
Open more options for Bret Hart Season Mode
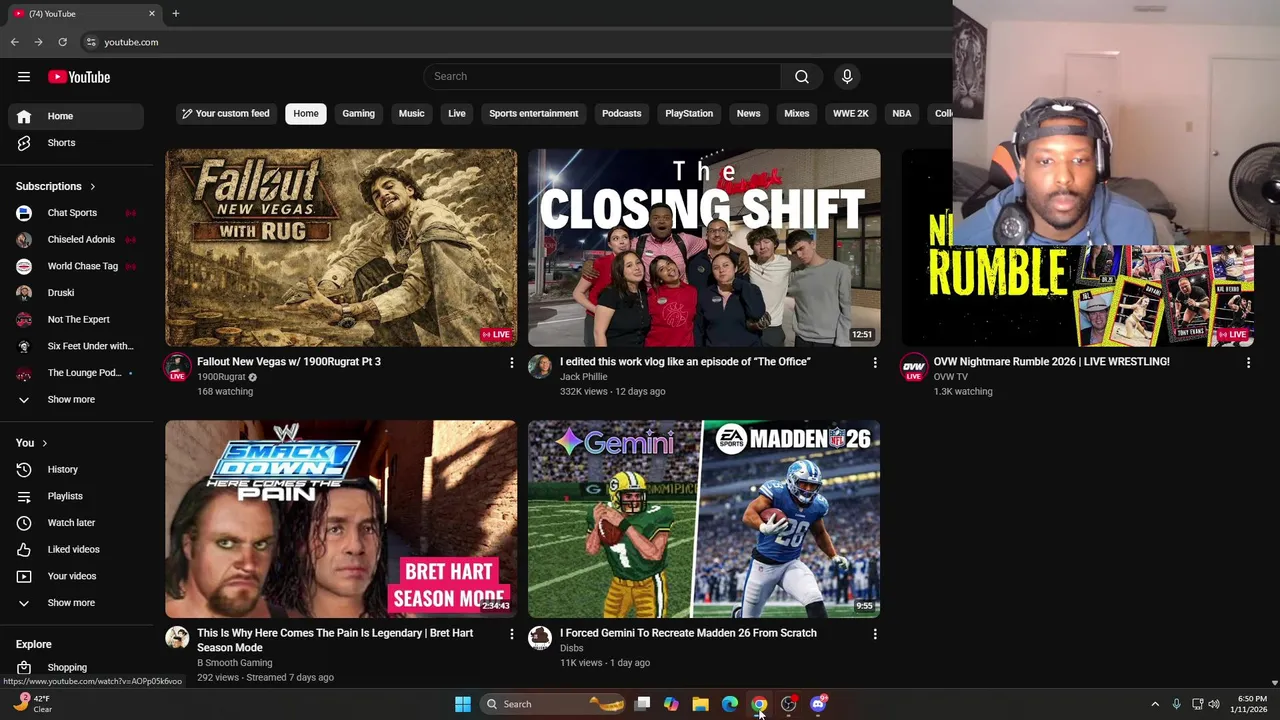pos(512,634)
